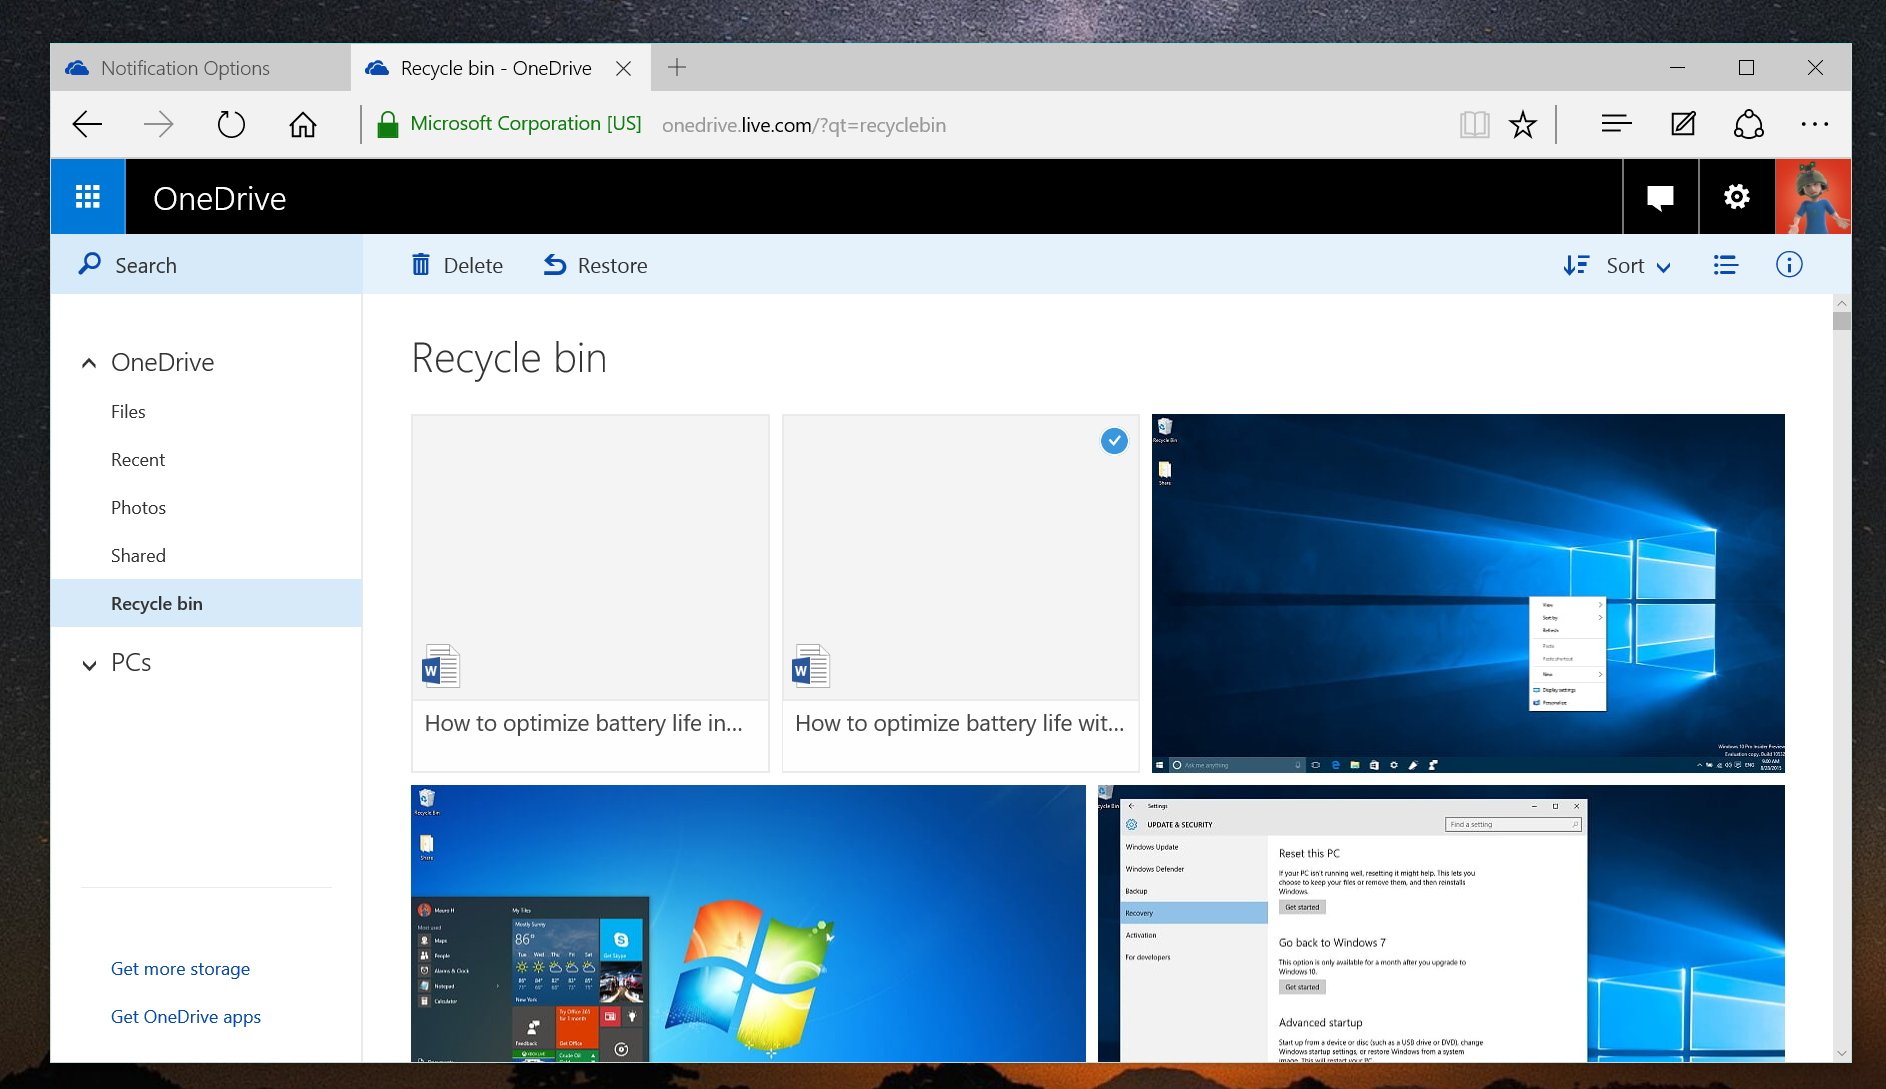
Task: Expand the PCs navigation section
Action: 89,664
